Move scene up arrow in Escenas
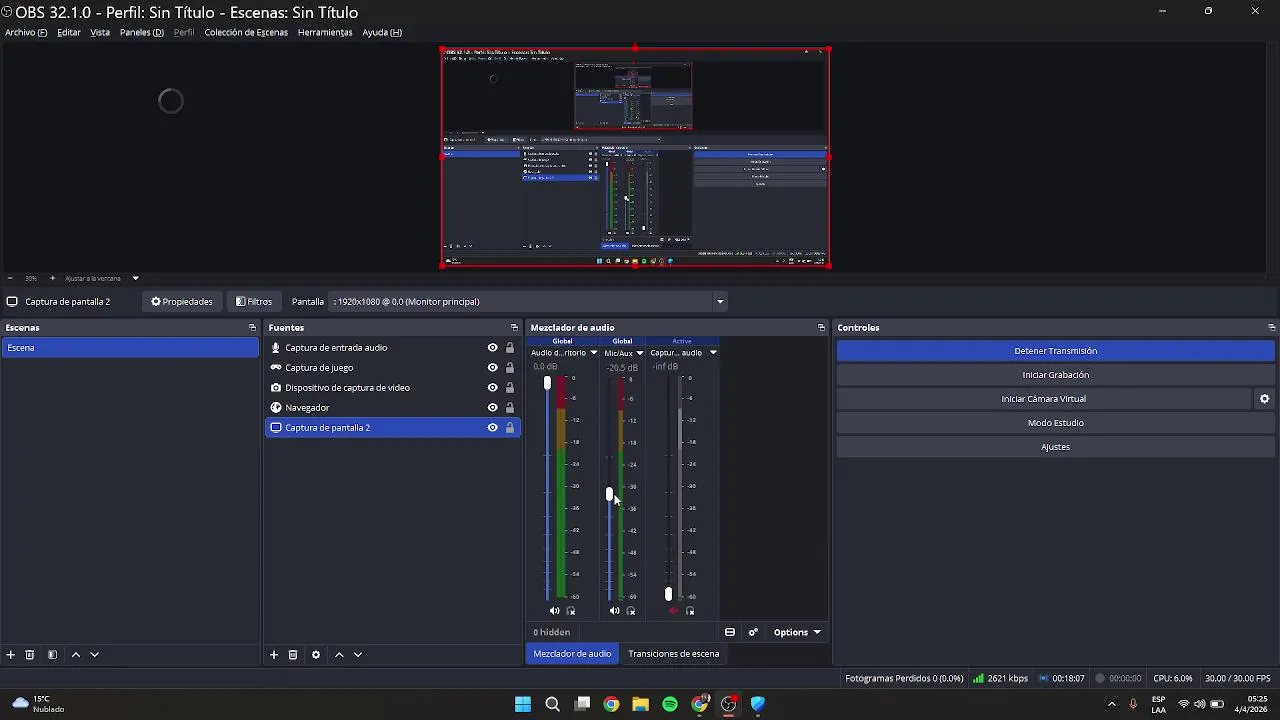 [x=75, y=655]
